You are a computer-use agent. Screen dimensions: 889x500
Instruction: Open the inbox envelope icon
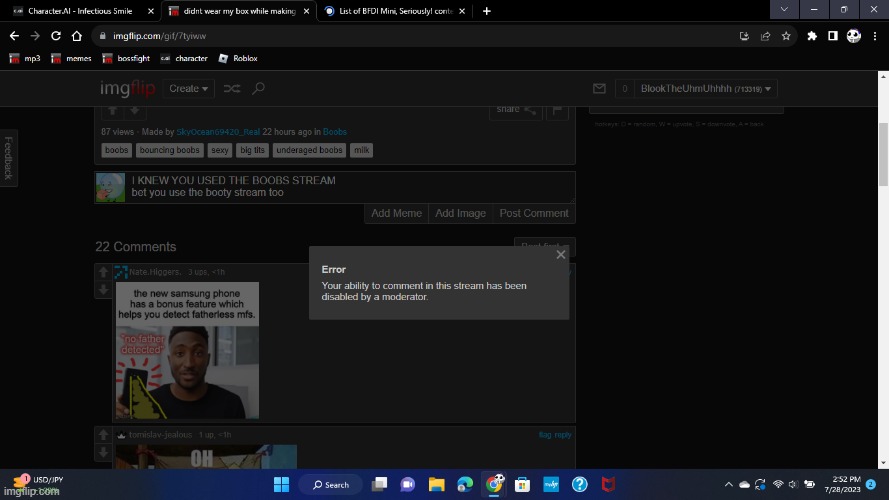[599, 89]
